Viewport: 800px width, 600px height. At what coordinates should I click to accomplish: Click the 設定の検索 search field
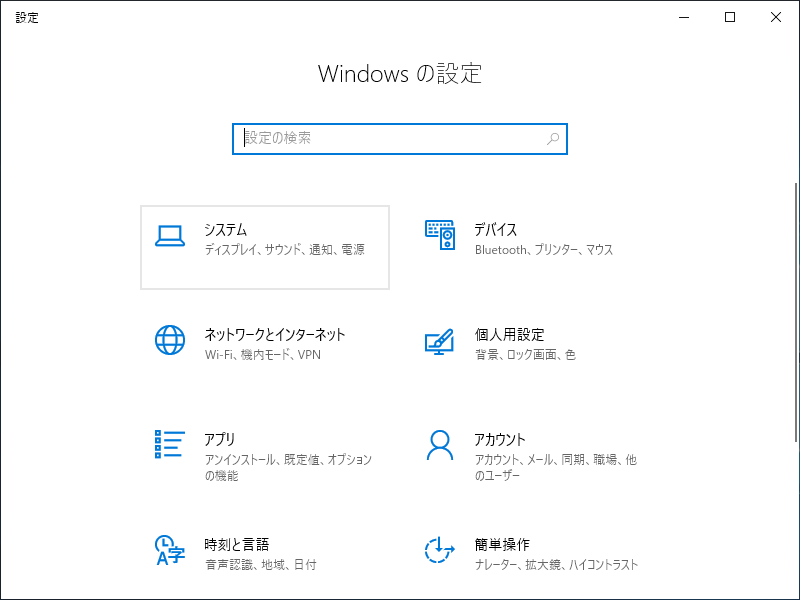pos(400,139)
